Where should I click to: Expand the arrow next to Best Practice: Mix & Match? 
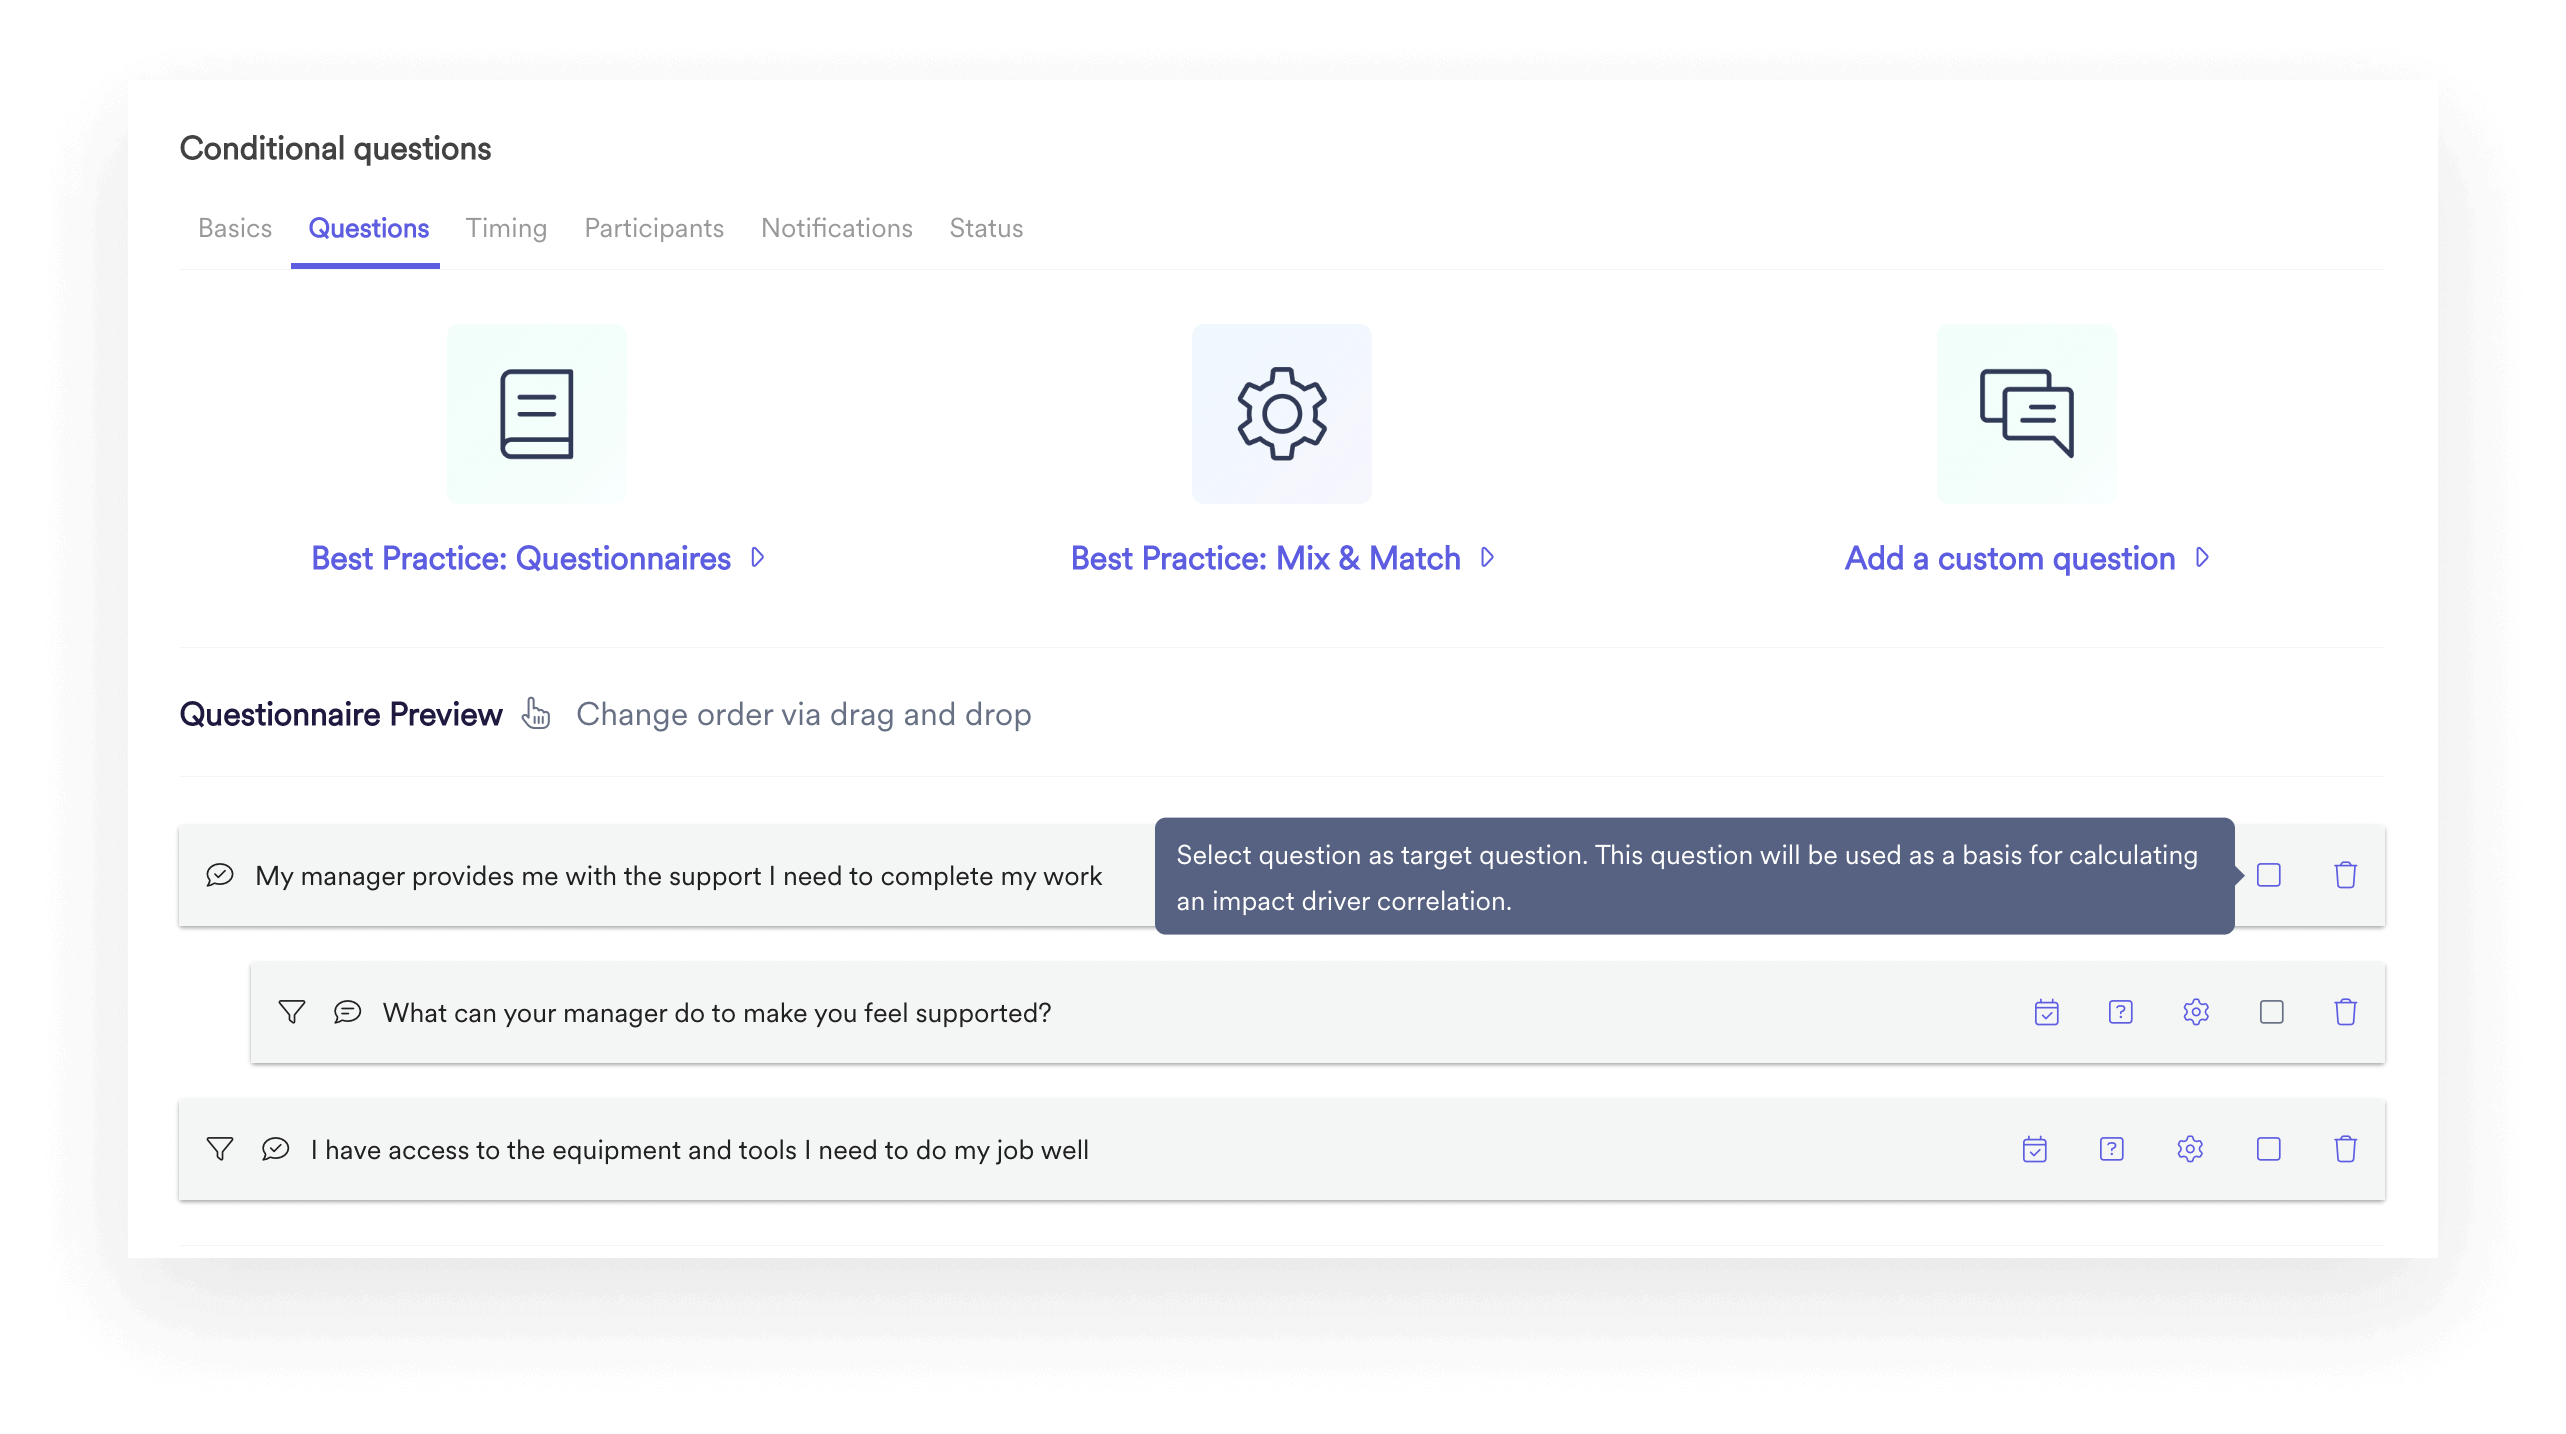pos(1487,557)
